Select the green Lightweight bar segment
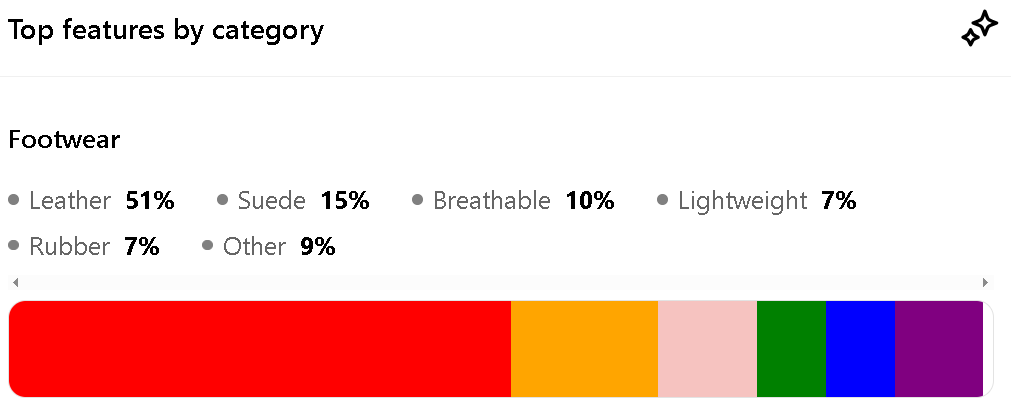The height and width of the screenshot is (415, 1011). [x=791, y=348]
